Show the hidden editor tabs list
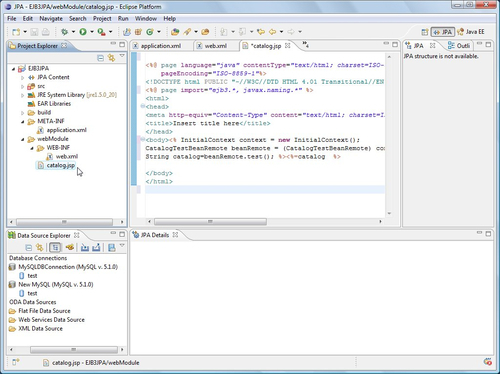The width and height of the screenshot is (500, 374). (x=305, y=44)
